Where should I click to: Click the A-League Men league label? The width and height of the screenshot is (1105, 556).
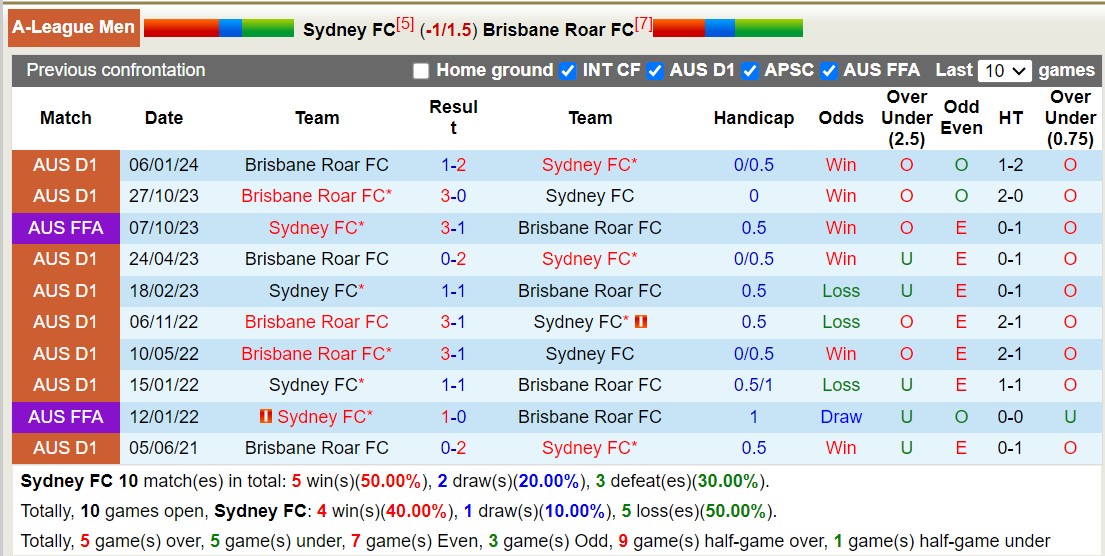coord(73,27)
